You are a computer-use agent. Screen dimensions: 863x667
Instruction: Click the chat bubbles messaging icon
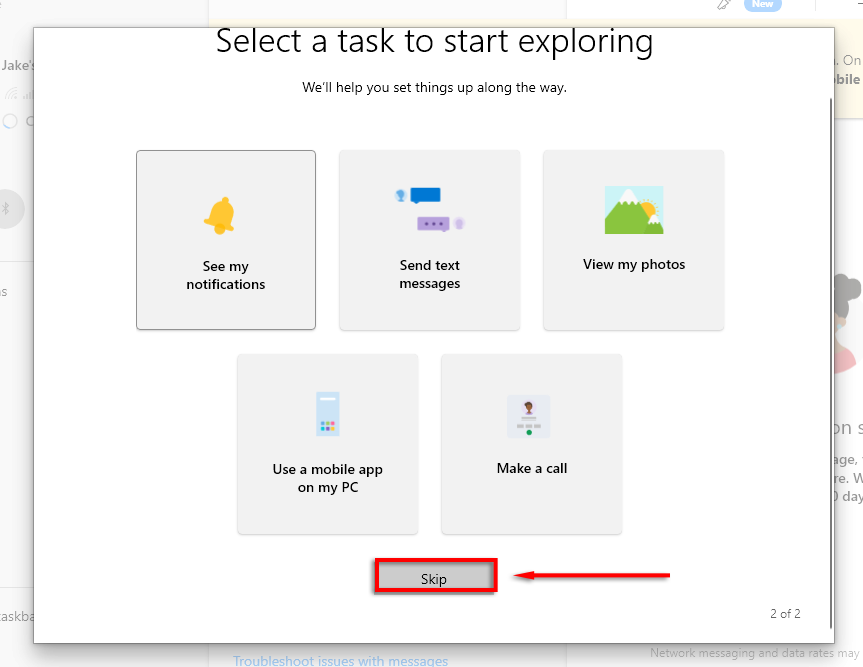tap(429, 209)
